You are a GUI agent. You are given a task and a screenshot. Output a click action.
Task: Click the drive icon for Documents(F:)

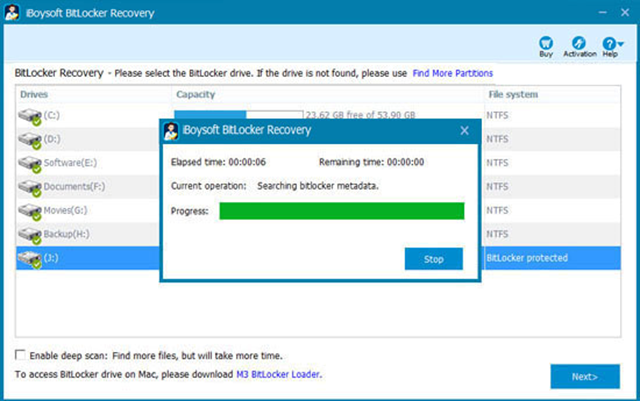tap(30, 188)
